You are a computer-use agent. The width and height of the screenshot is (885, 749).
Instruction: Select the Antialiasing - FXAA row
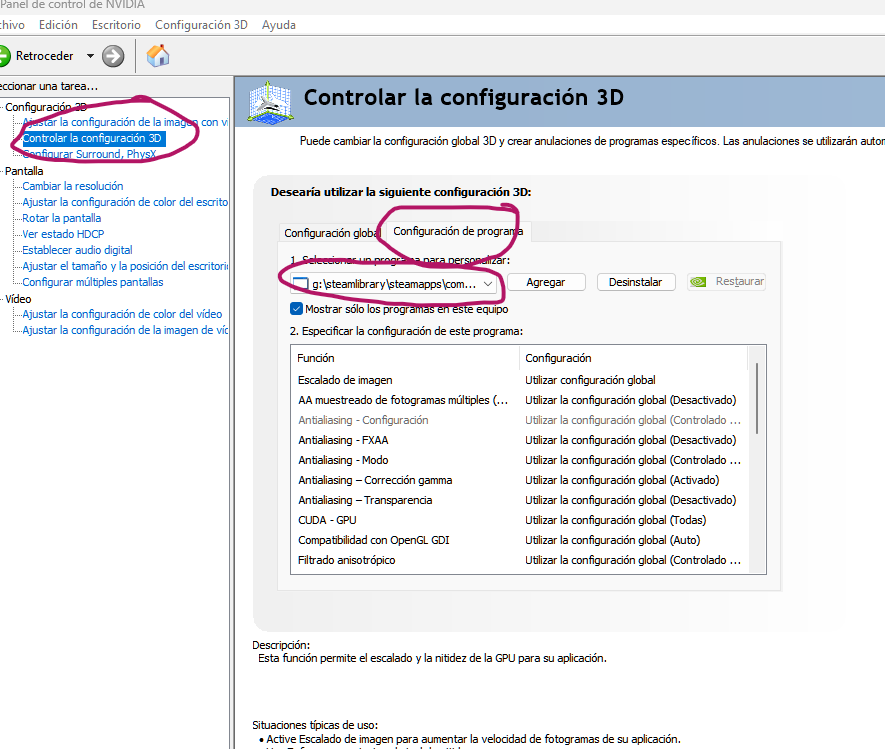coord(519,440)
